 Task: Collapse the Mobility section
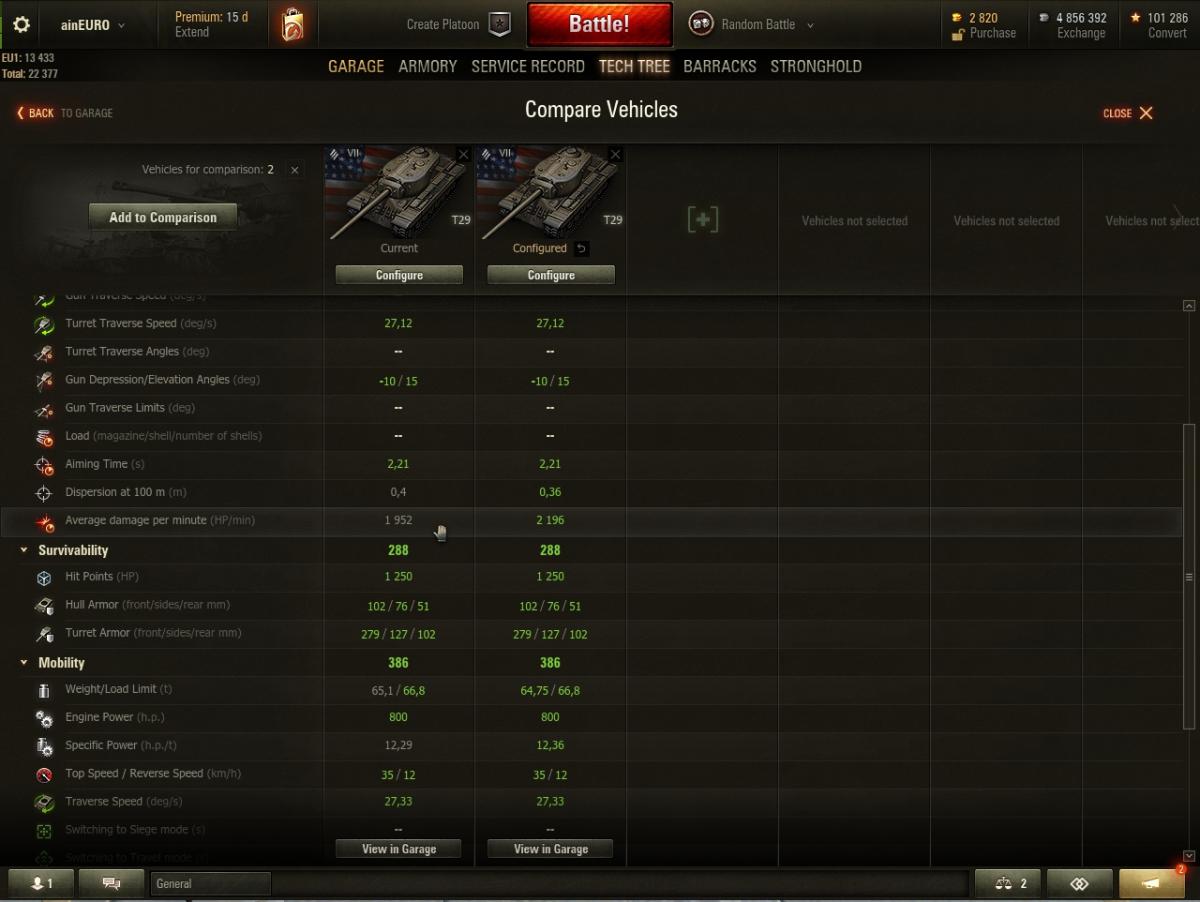point(24,663)
